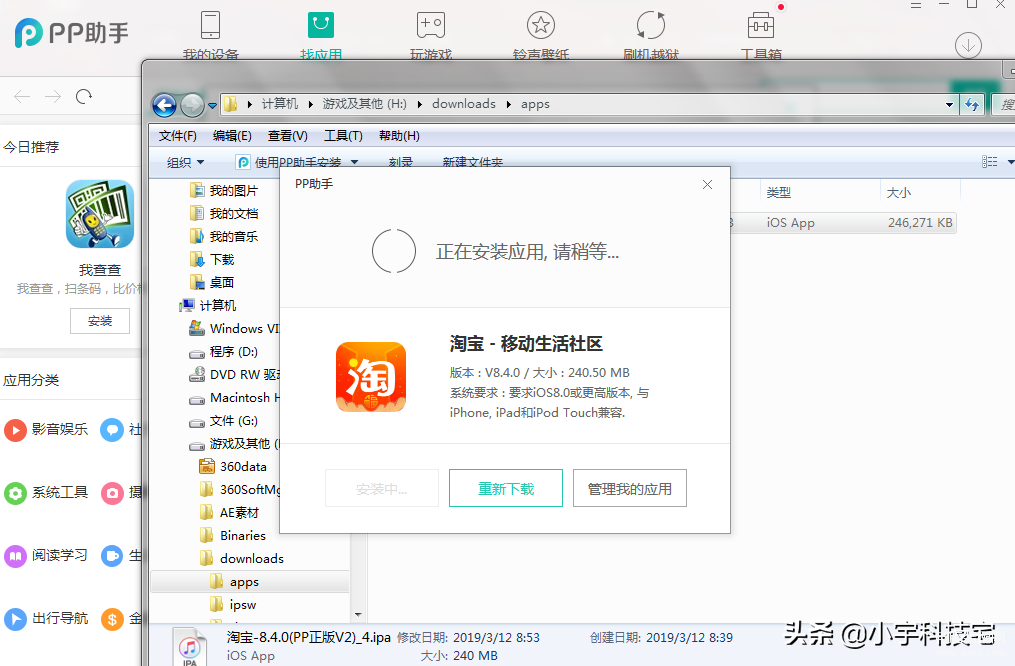Open the Play Games tab
The height and width of the screenshot is (666, 1015).
click(x=430, y=36)
